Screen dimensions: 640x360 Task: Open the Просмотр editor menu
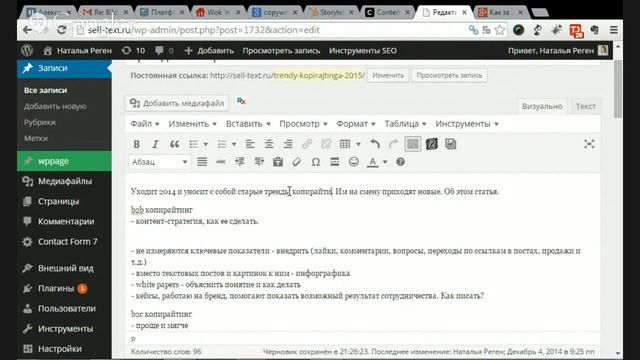click(303, 124)
